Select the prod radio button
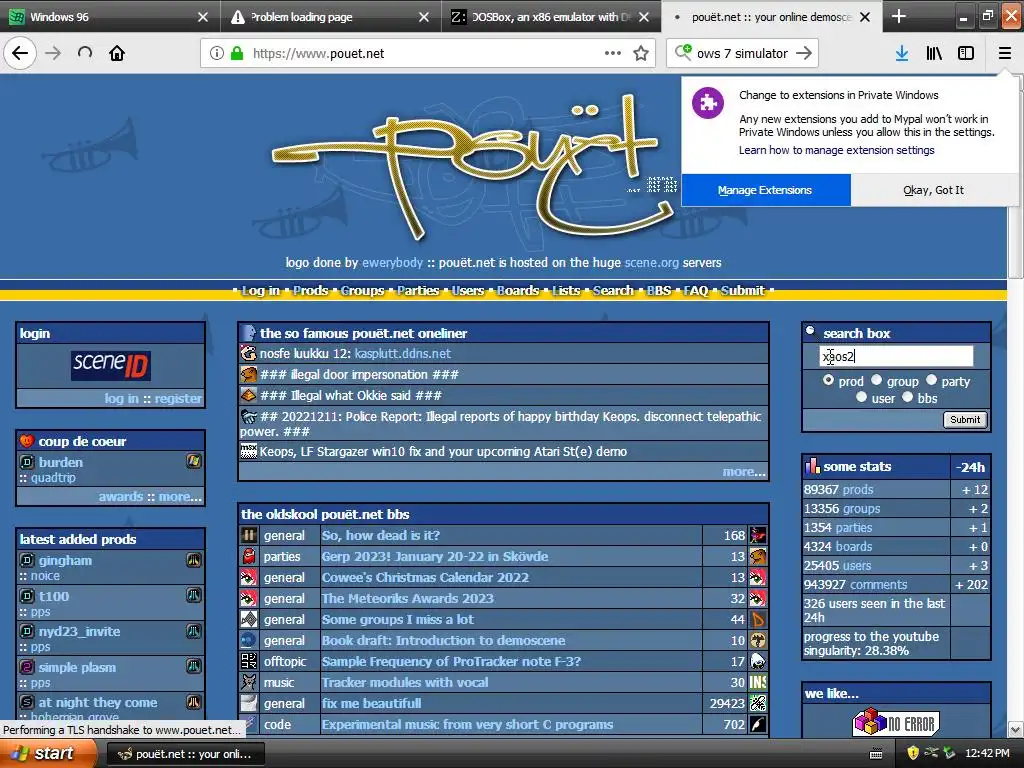The image size is (1024, 768). (828, 379)
